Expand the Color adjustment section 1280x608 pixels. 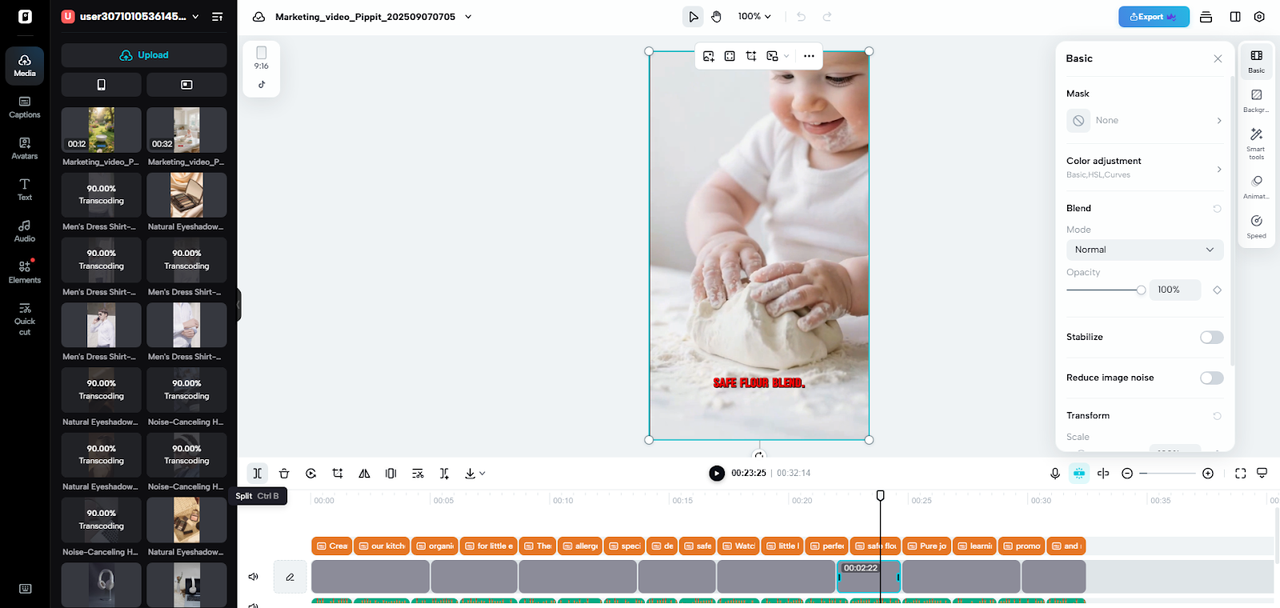[1144, 167]
